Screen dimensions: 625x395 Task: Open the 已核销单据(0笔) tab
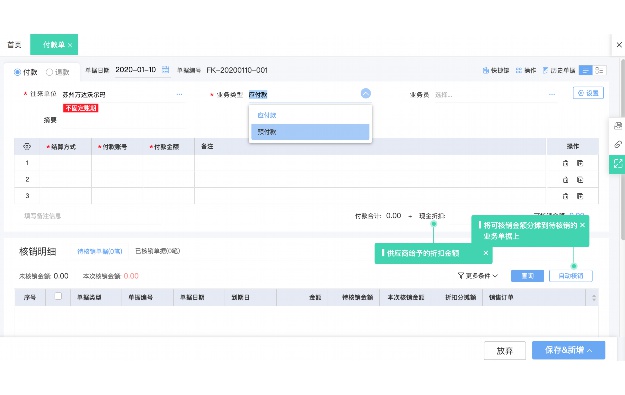(x=157, y=251)
